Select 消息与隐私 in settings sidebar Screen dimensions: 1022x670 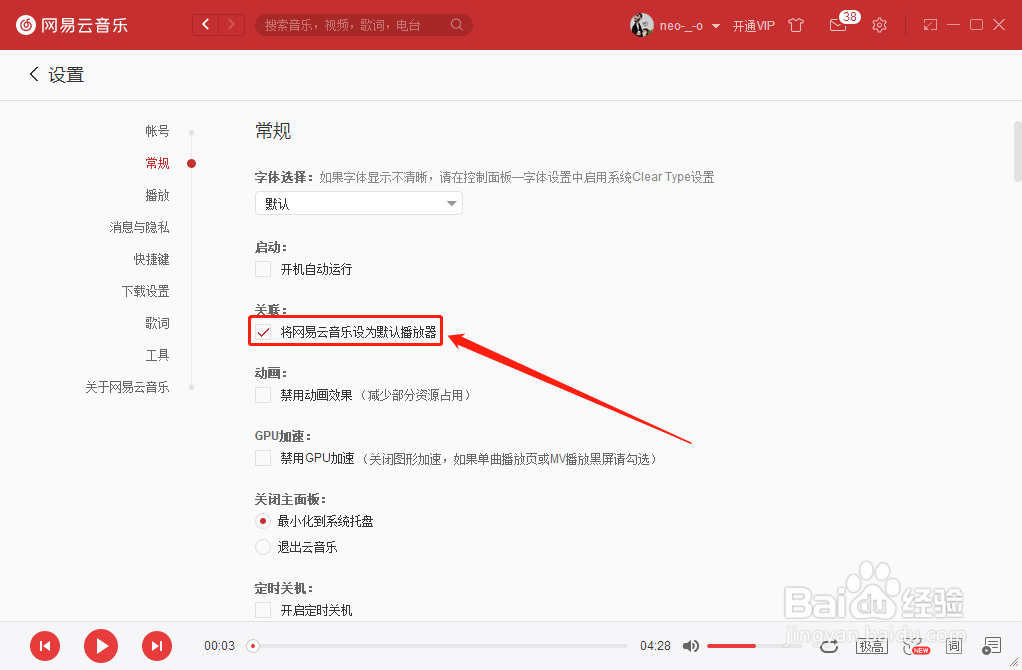tap(139, 227)
